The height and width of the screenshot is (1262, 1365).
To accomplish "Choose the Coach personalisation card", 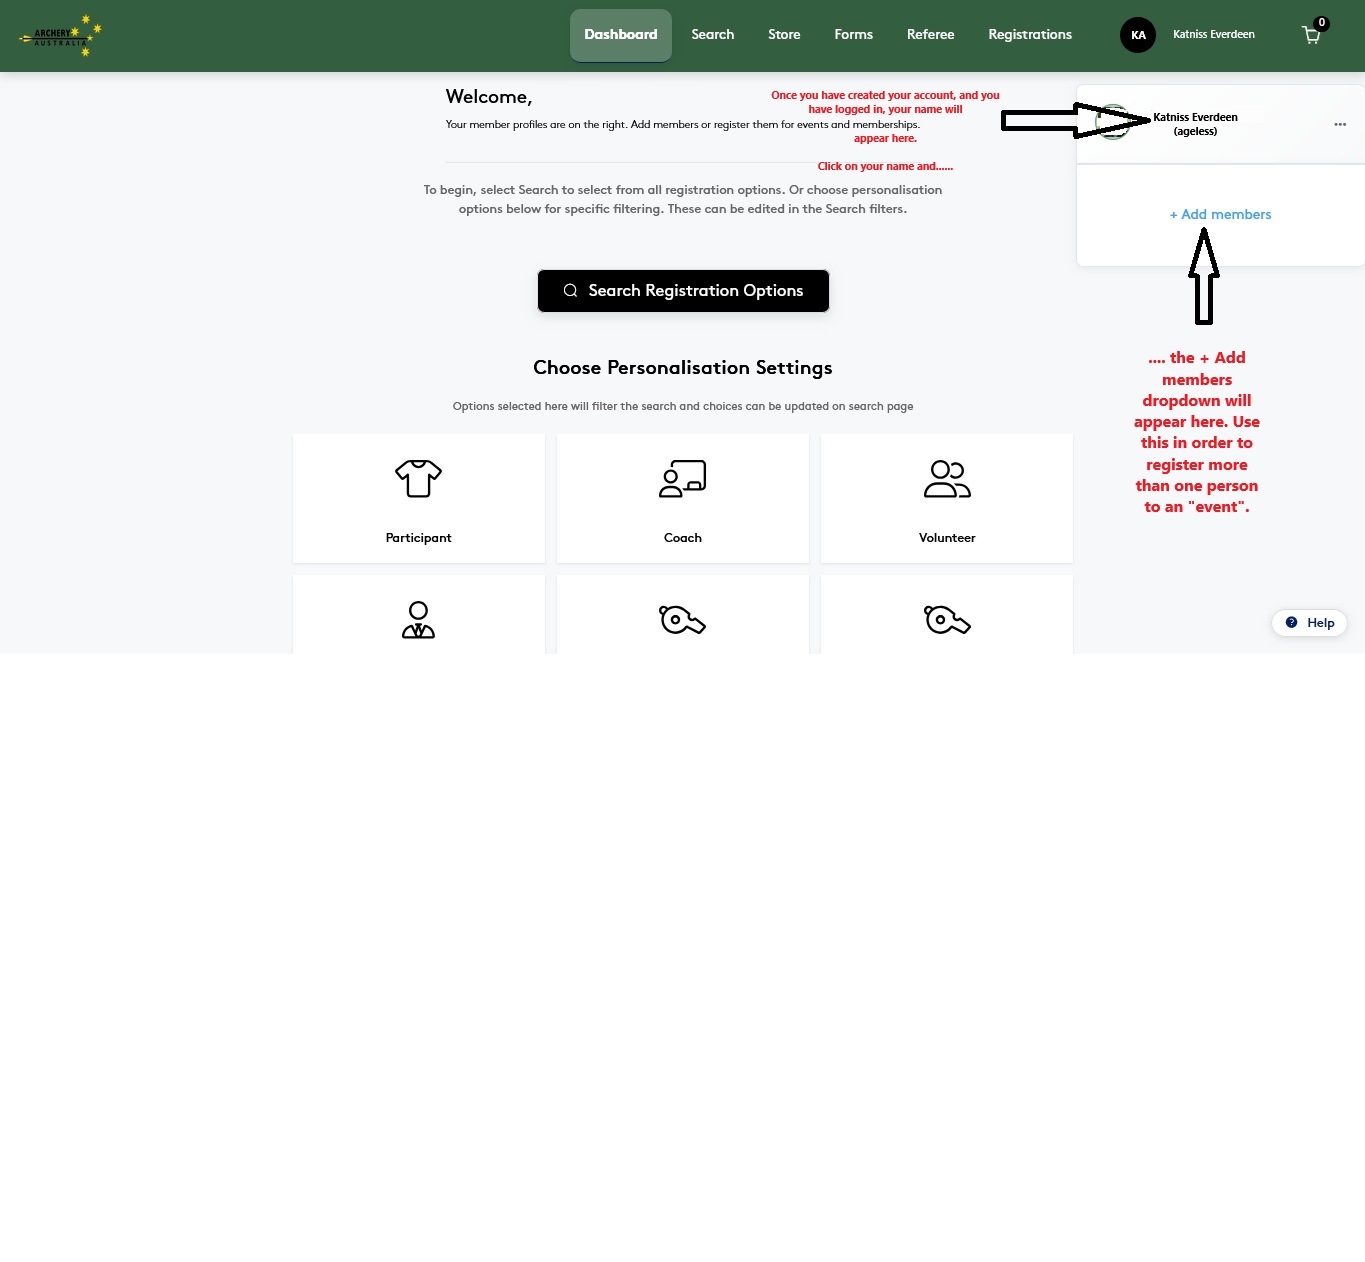I will pyautogui.click(x=682, y=498).
